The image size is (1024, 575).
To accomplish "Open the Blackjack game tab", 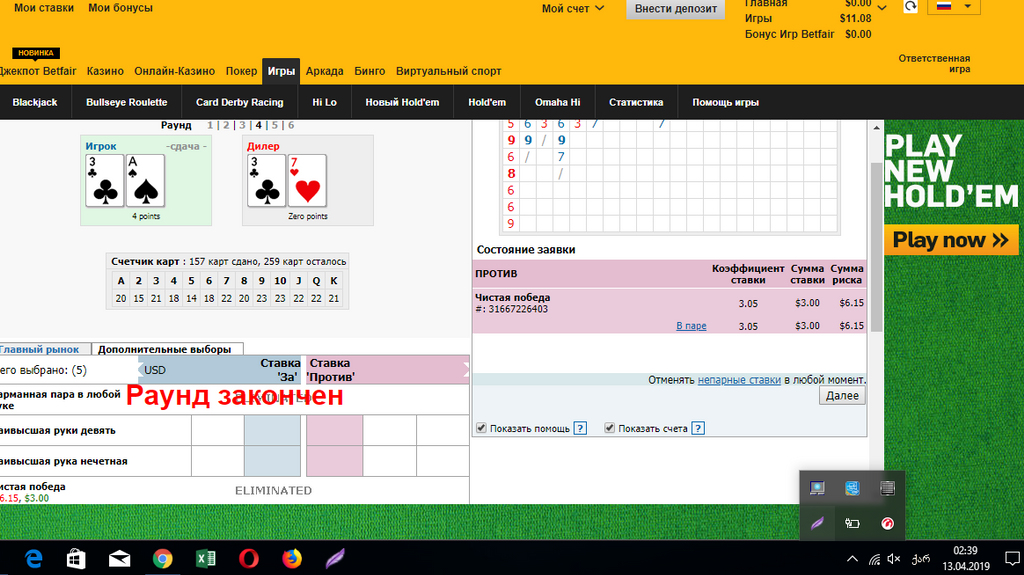I will pyautogui.click(x=35, y=103).
